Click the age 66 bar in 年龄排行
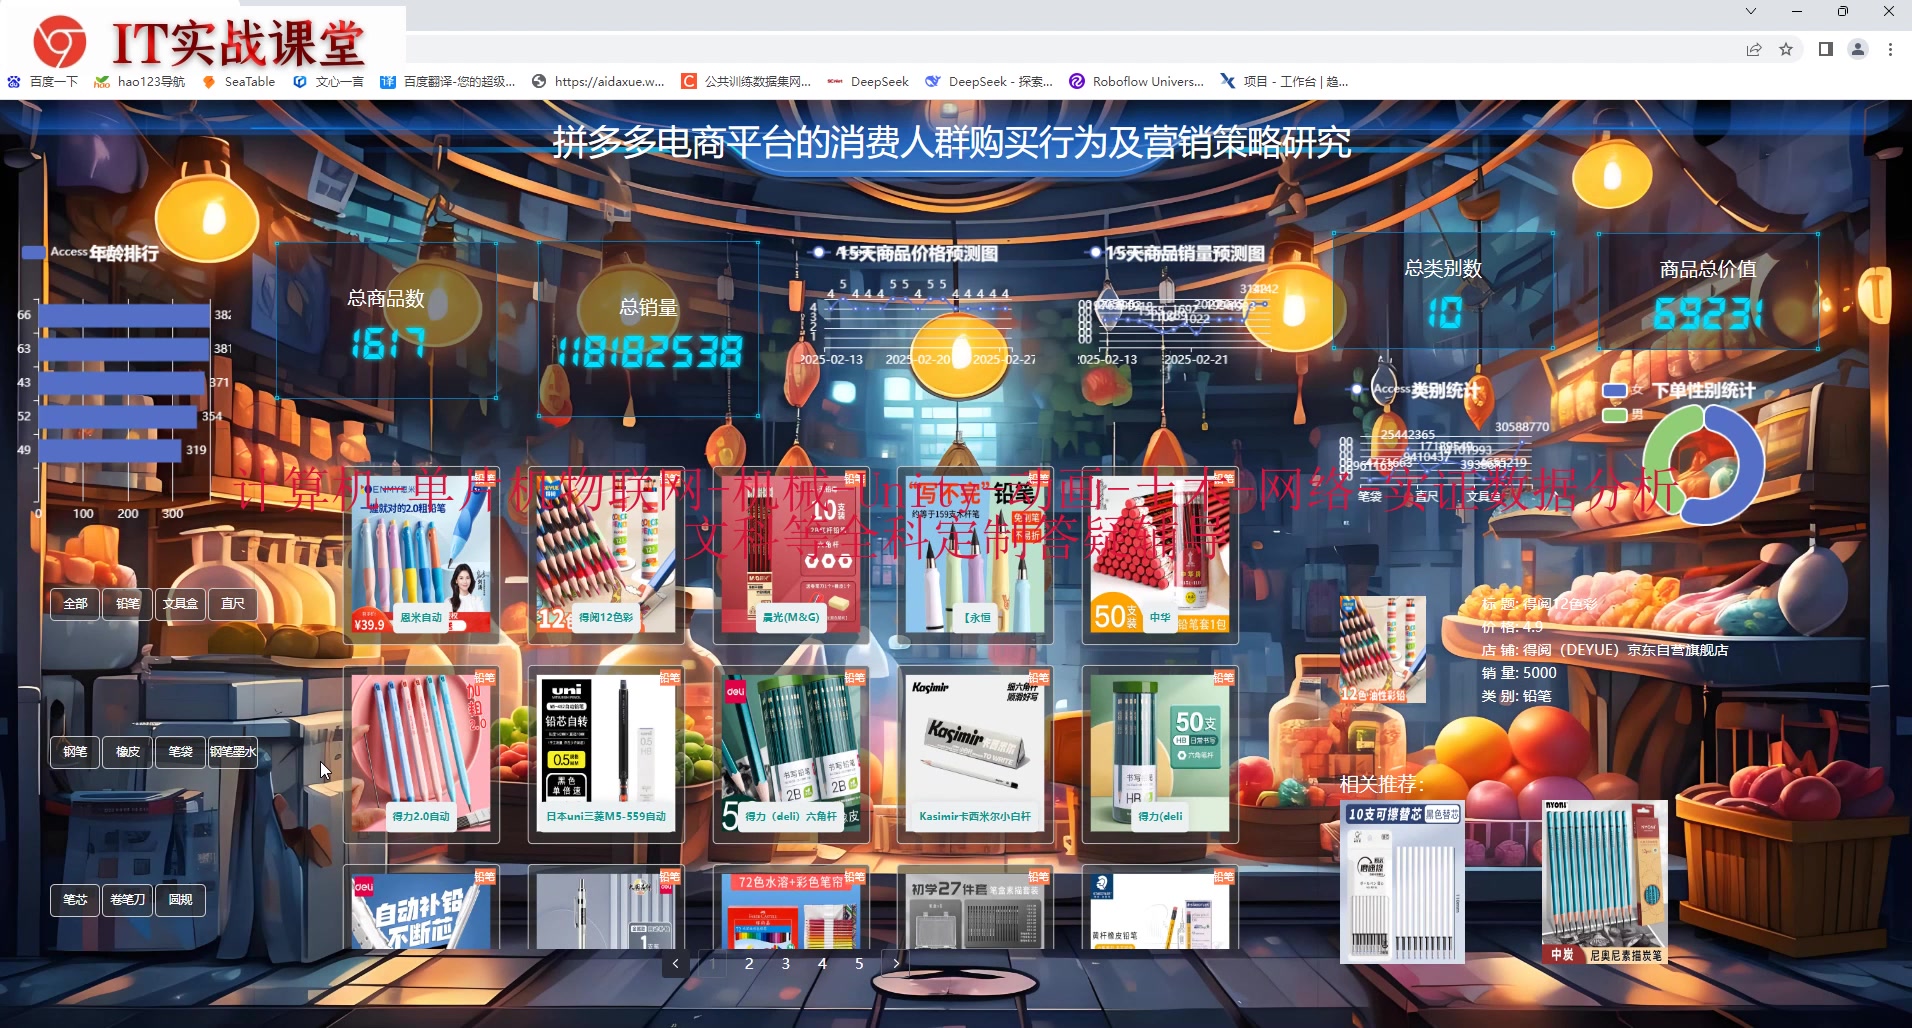1912x1028 pixels. coord(124,315)
